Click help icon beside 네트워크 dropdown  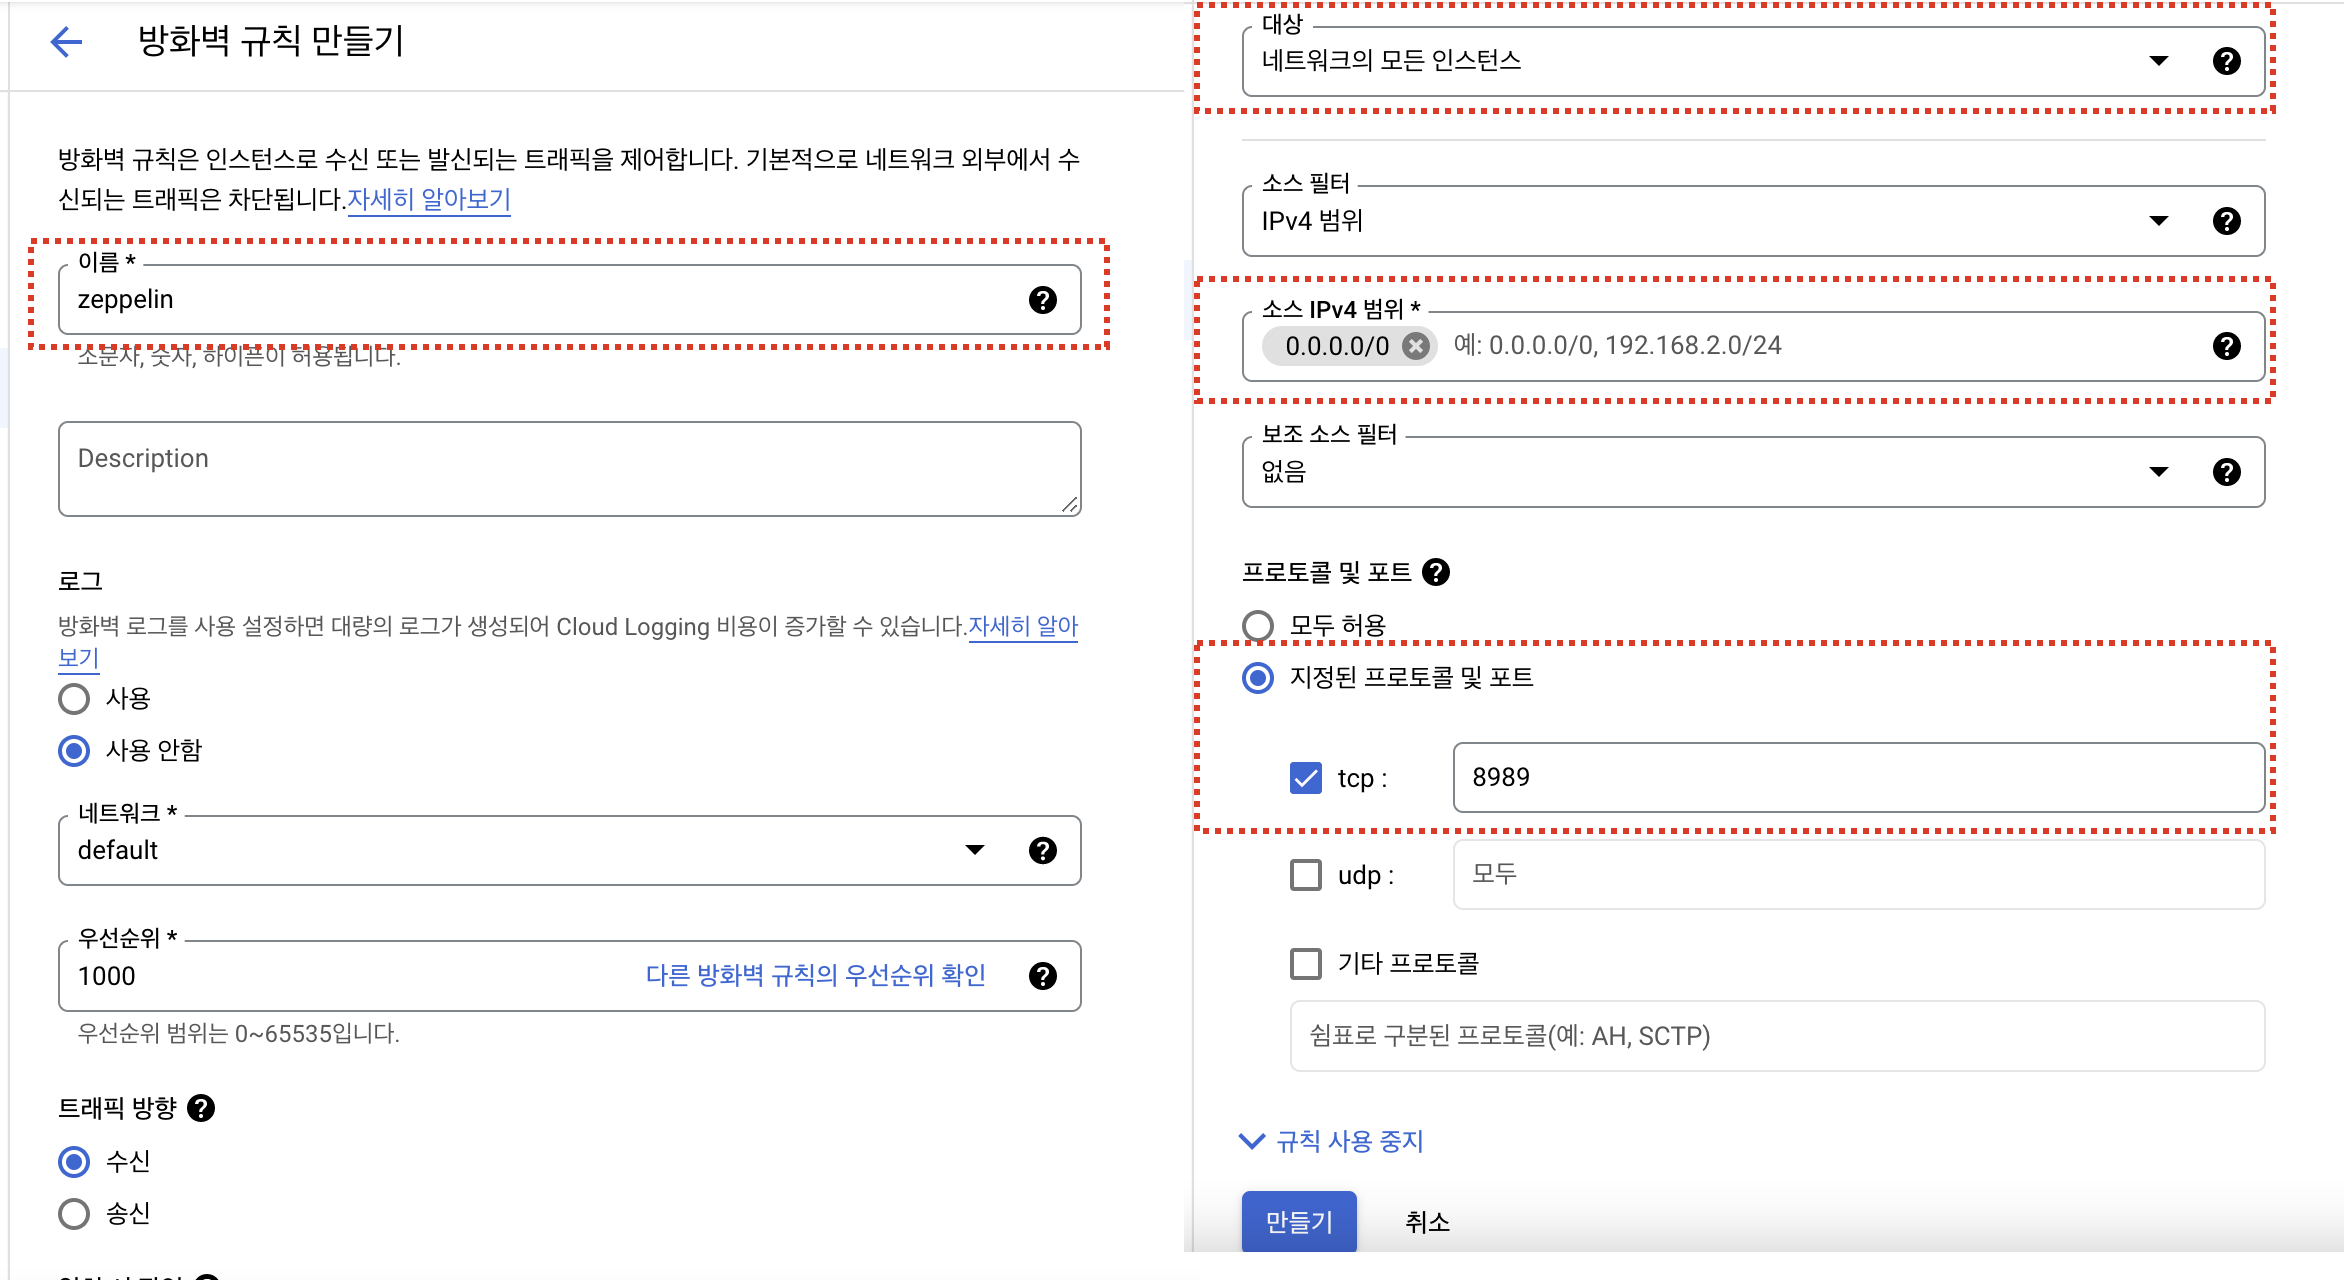pyautogui.click(x=1042, y=850)
